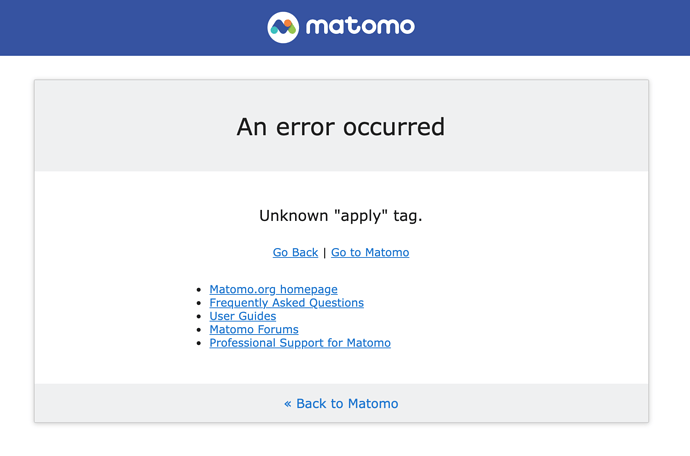The width and height of the screenshot is (690, 456).
Task: Go to the Matomo Forums link
Action: pos(254,329)
